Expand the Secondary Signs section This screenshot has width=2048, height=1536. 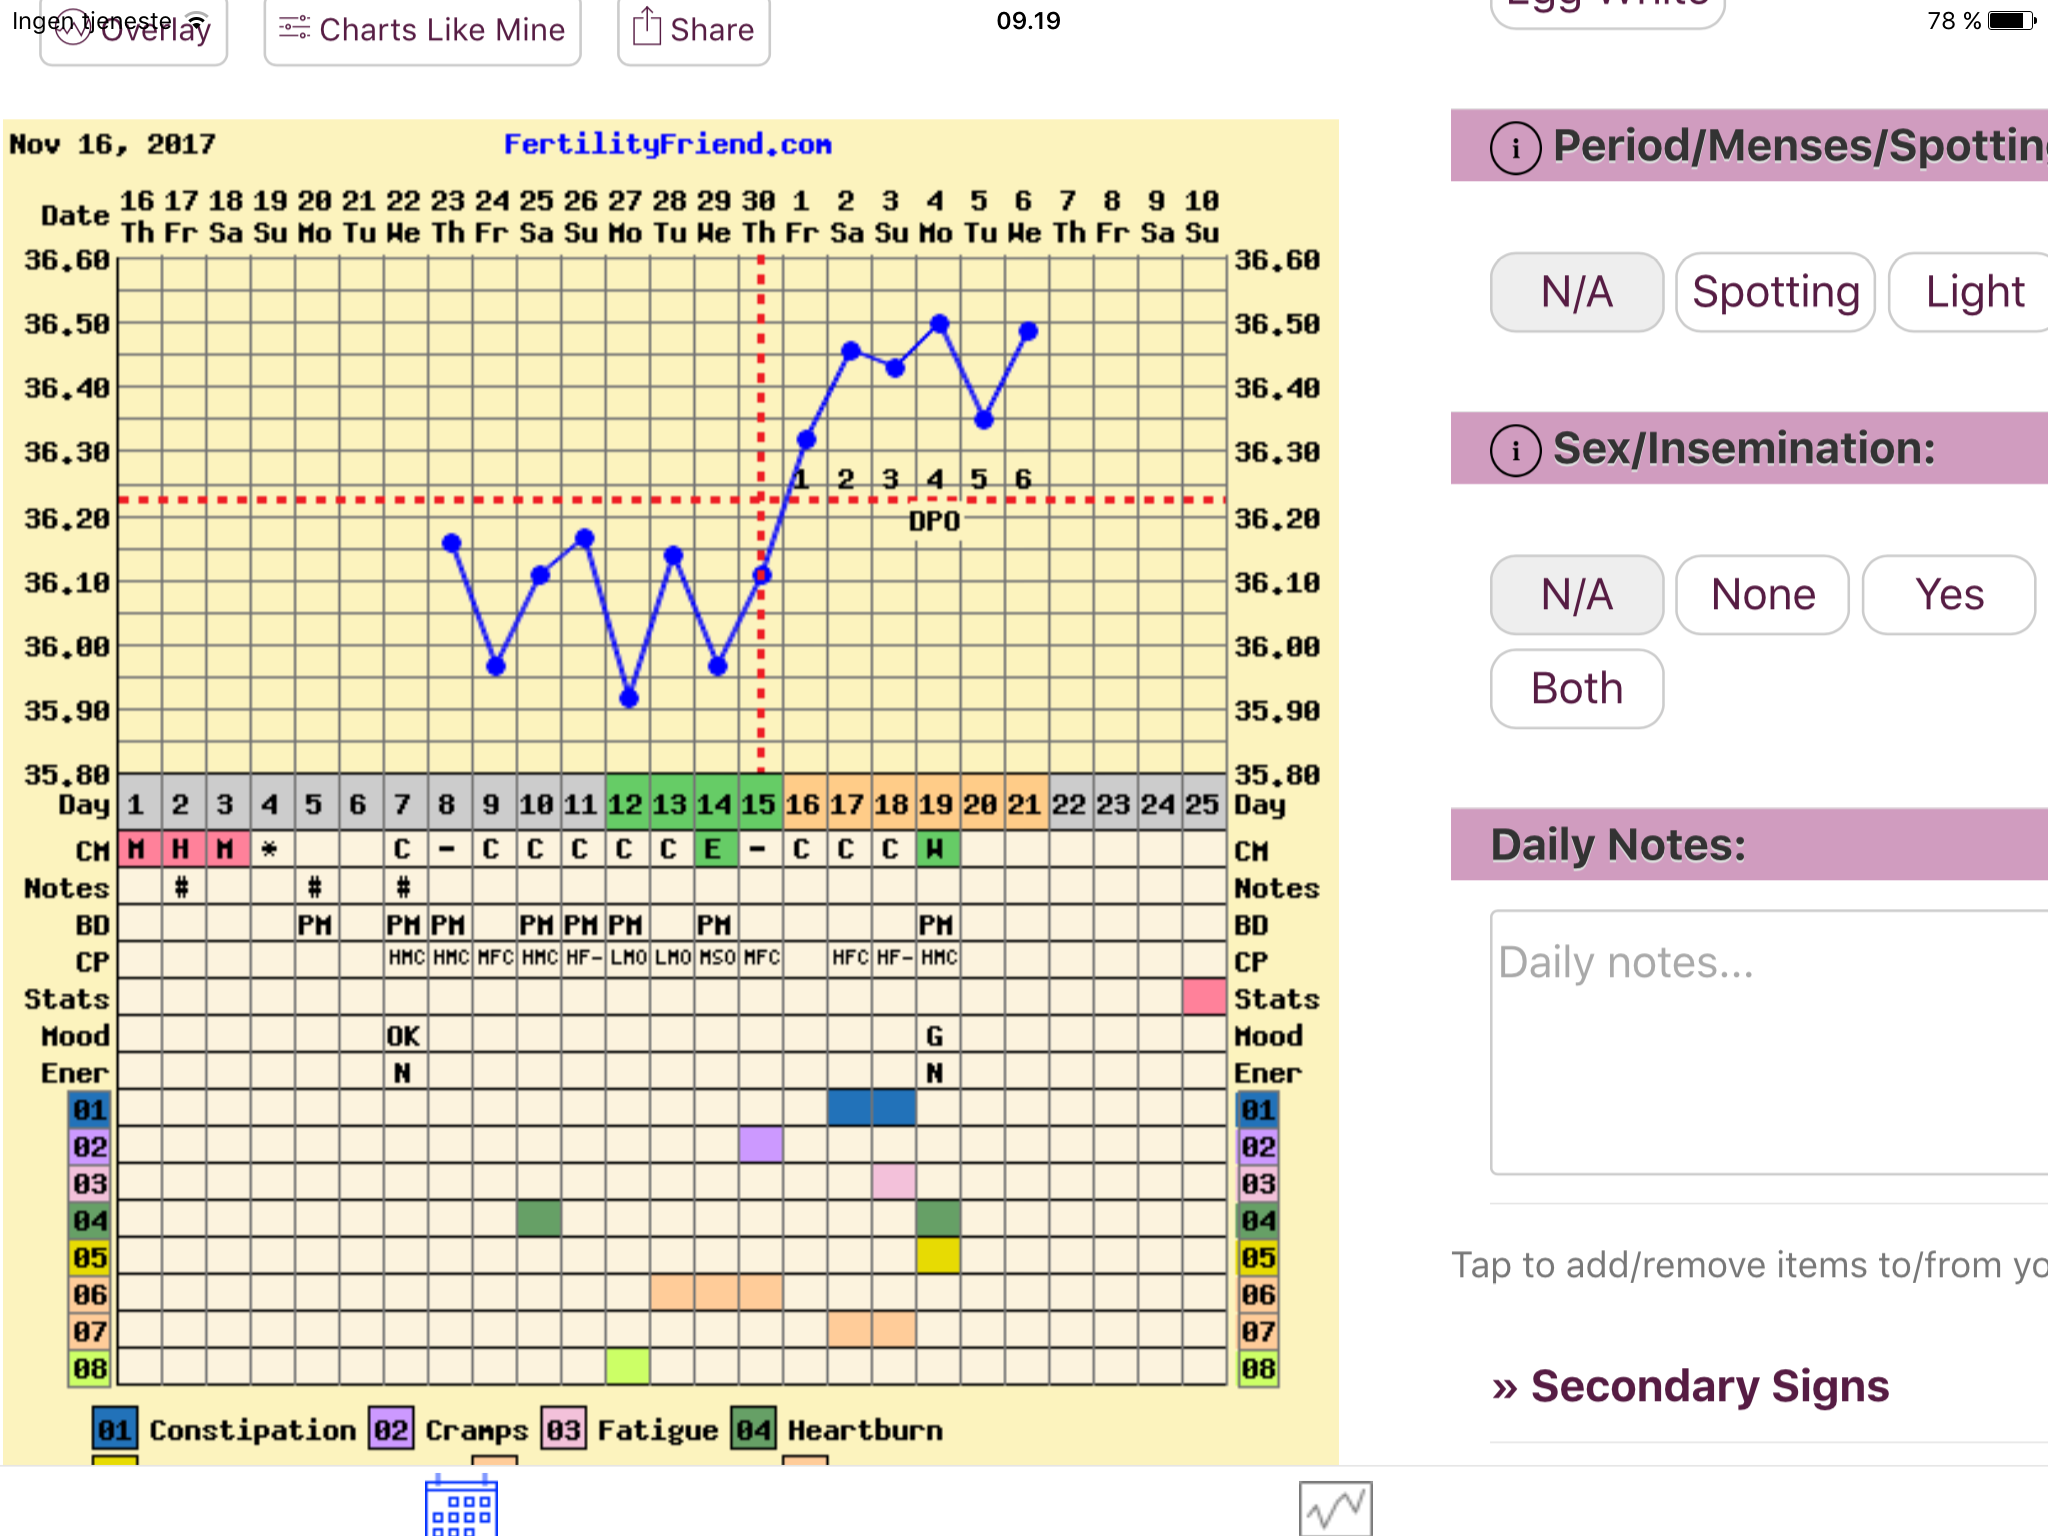click(x=1690, y=1387)
